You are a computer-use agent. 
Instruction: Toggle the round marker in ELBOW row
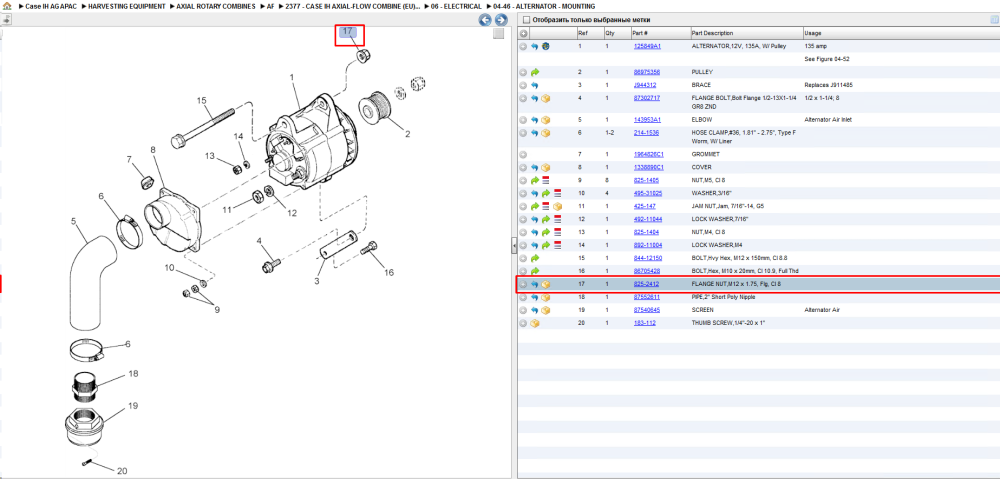[523, 120]
